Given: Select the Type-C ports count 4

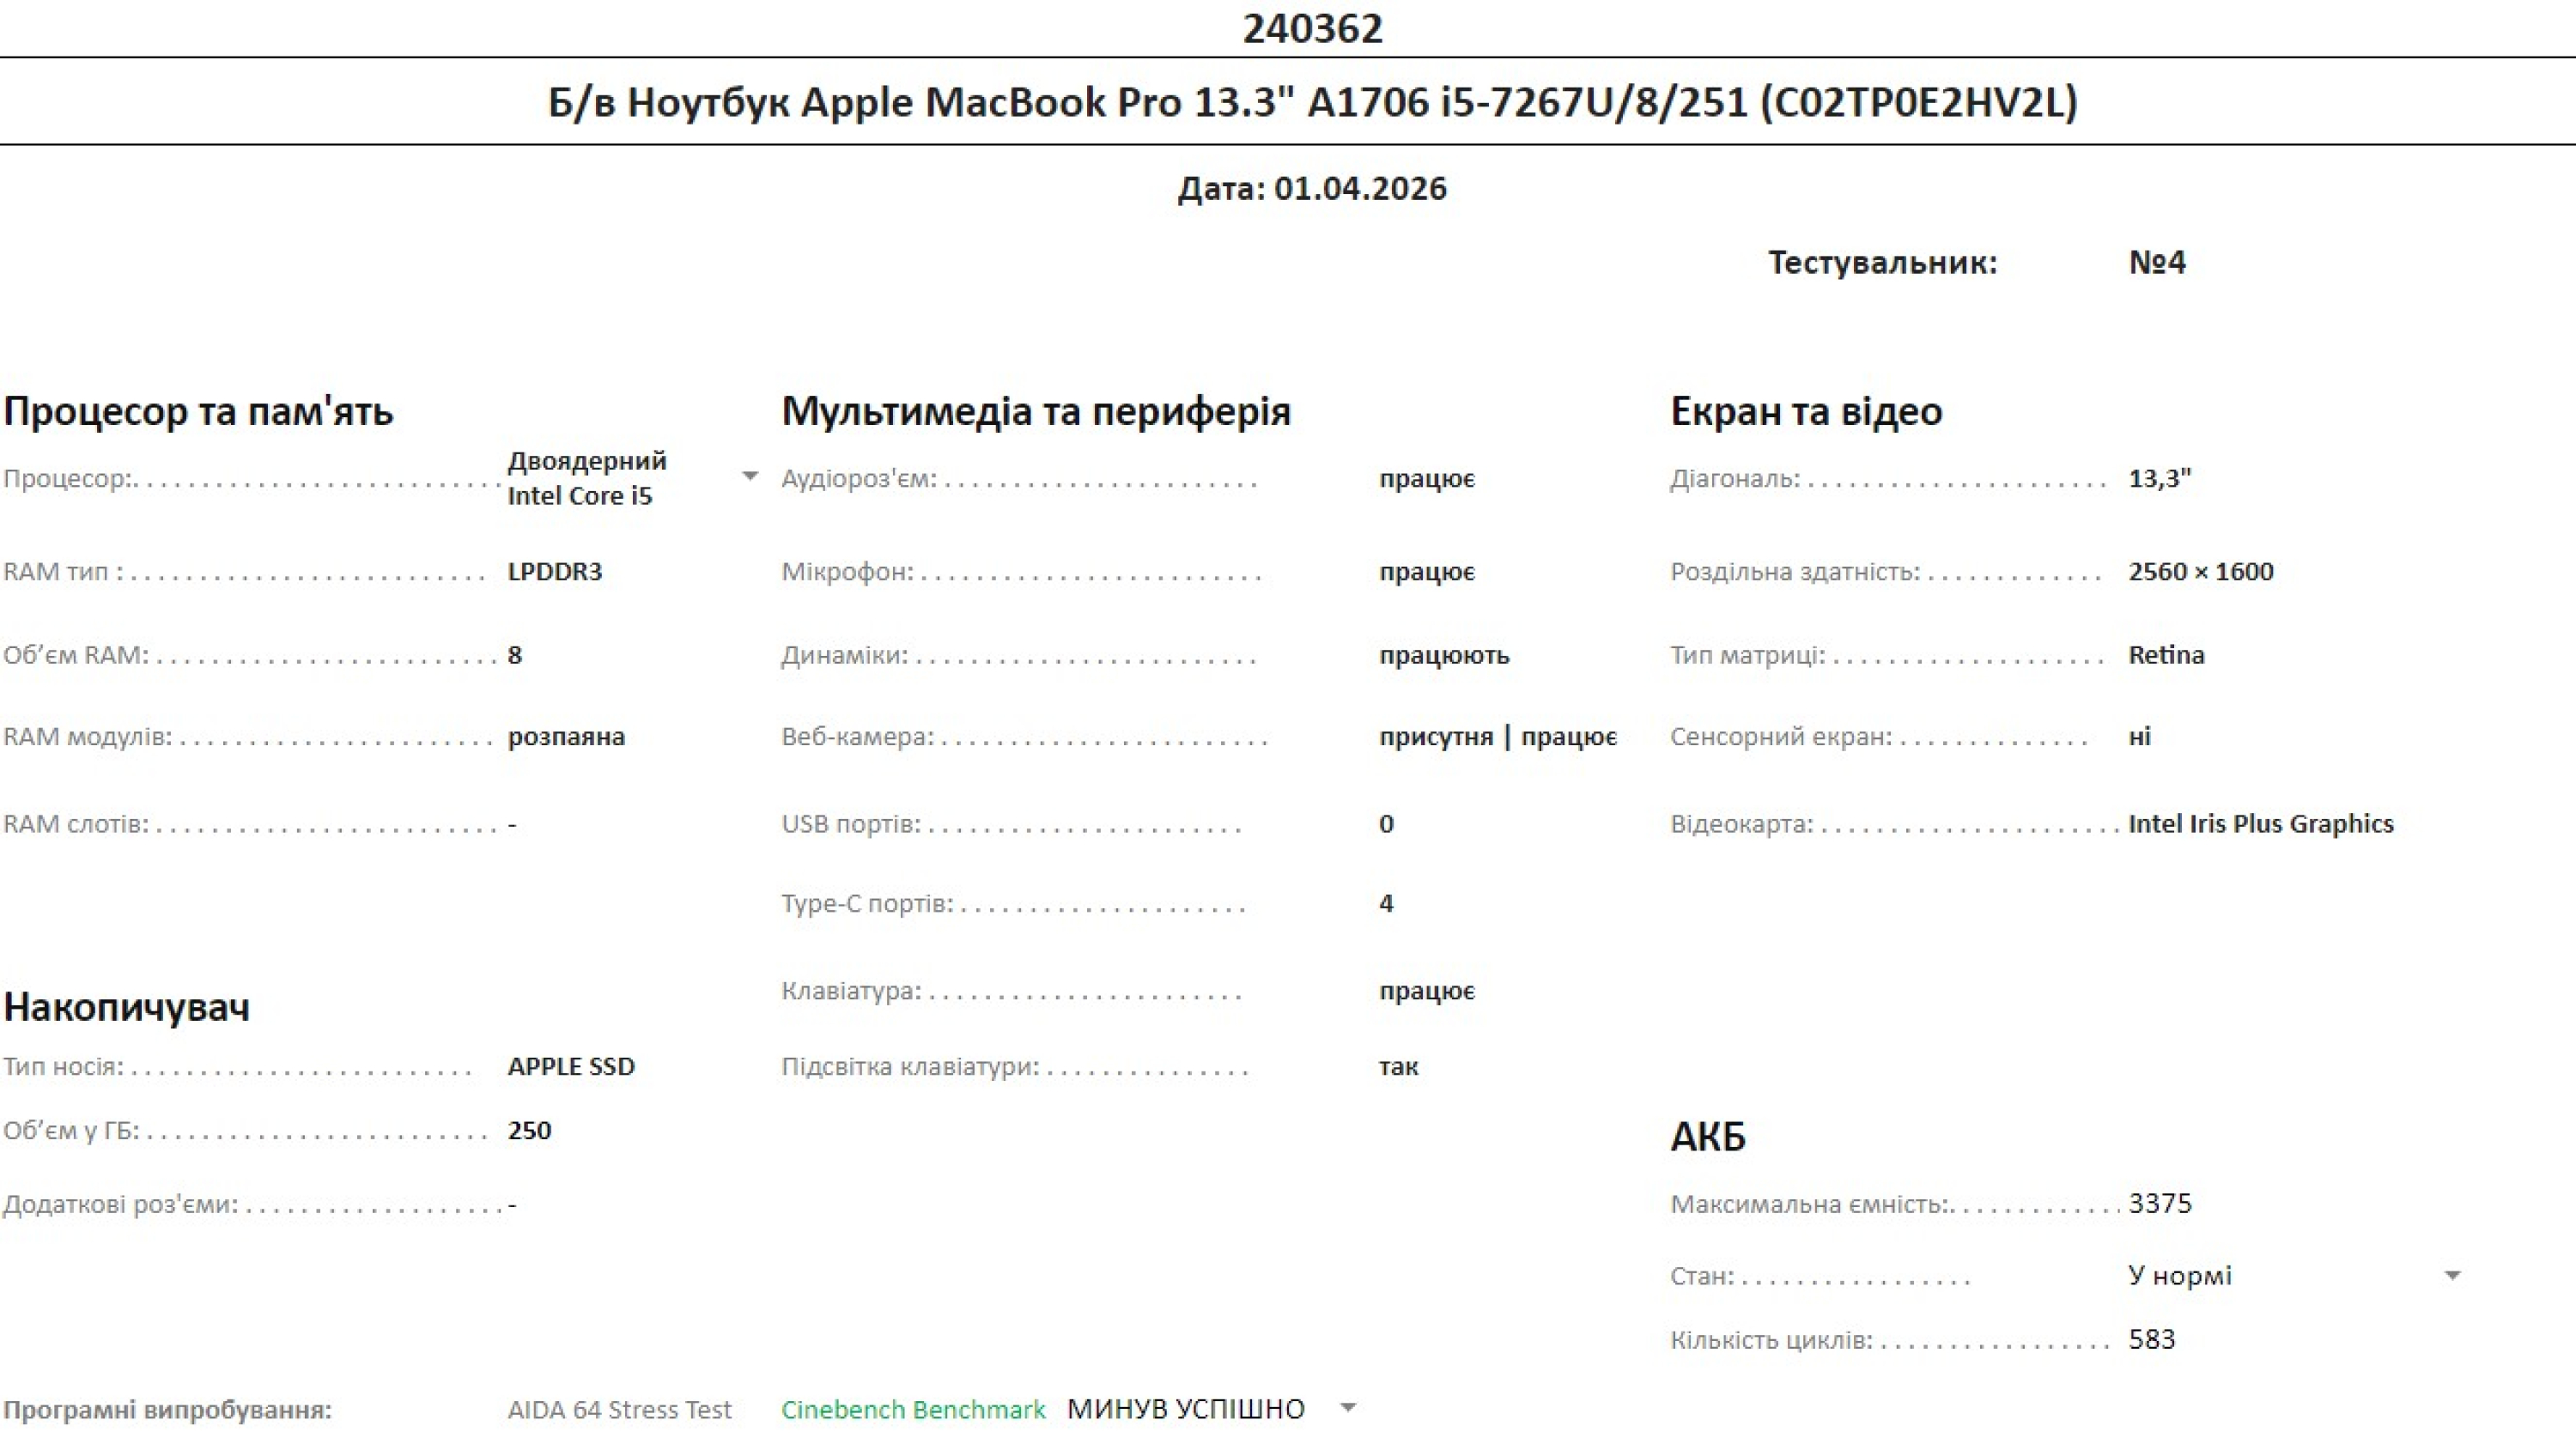Looking at the screenshot, I should 1386,903.
